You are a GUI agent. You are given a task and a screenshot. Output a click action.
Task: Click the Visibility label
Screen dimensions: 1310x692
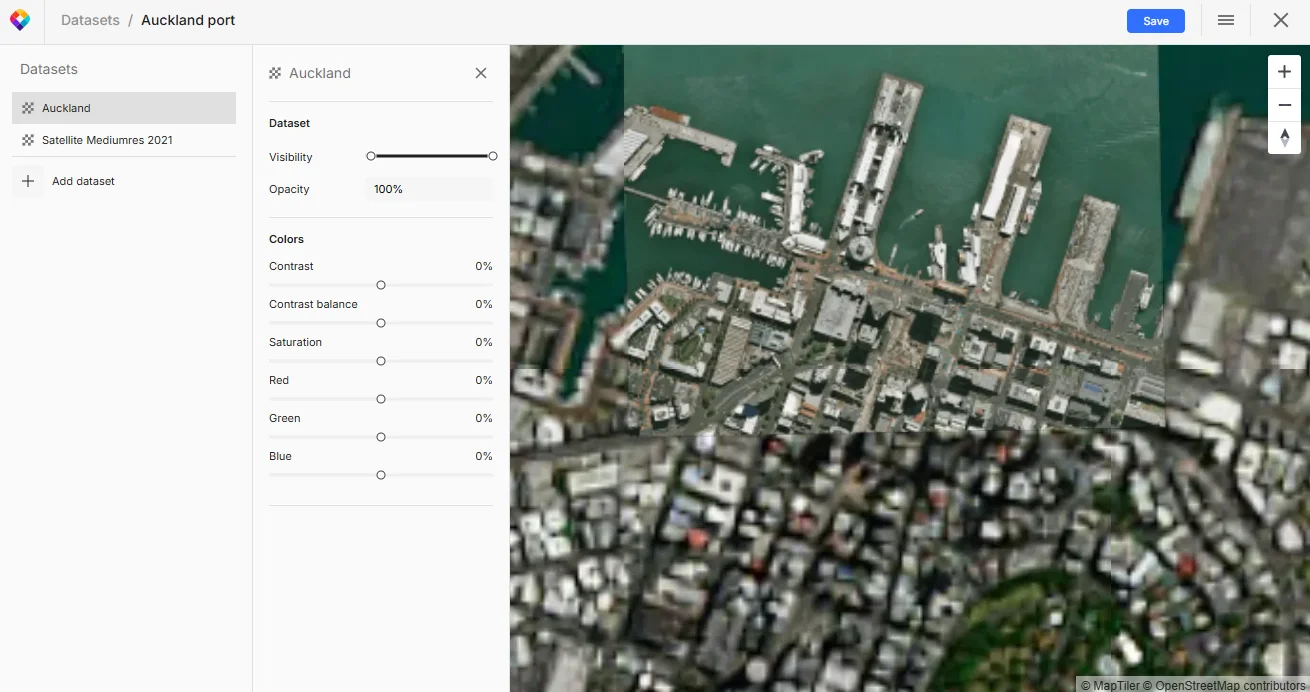tap(291, 157)
